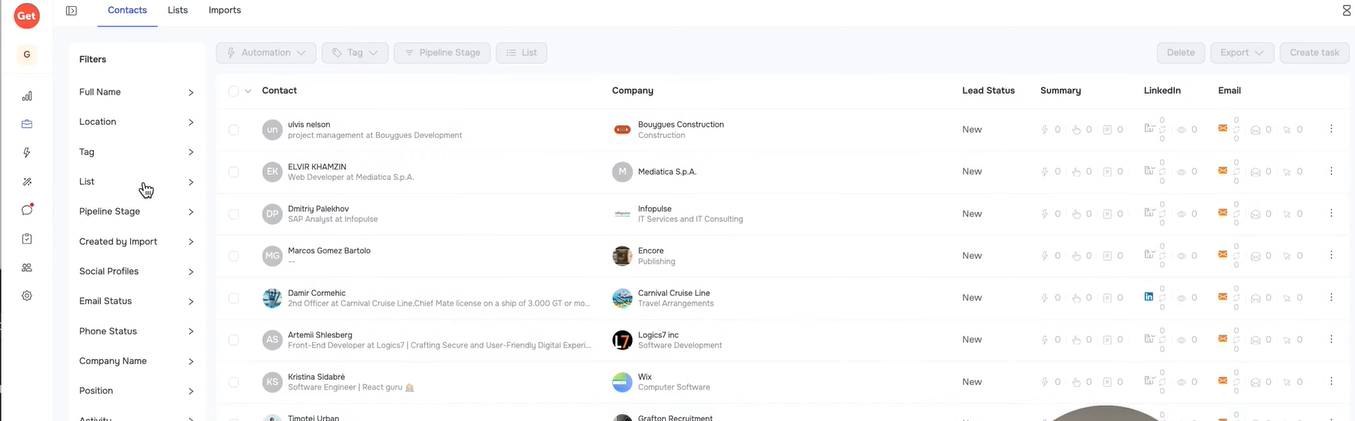Select checkbox for Dmitriy Palekhov

click(233, 214)
